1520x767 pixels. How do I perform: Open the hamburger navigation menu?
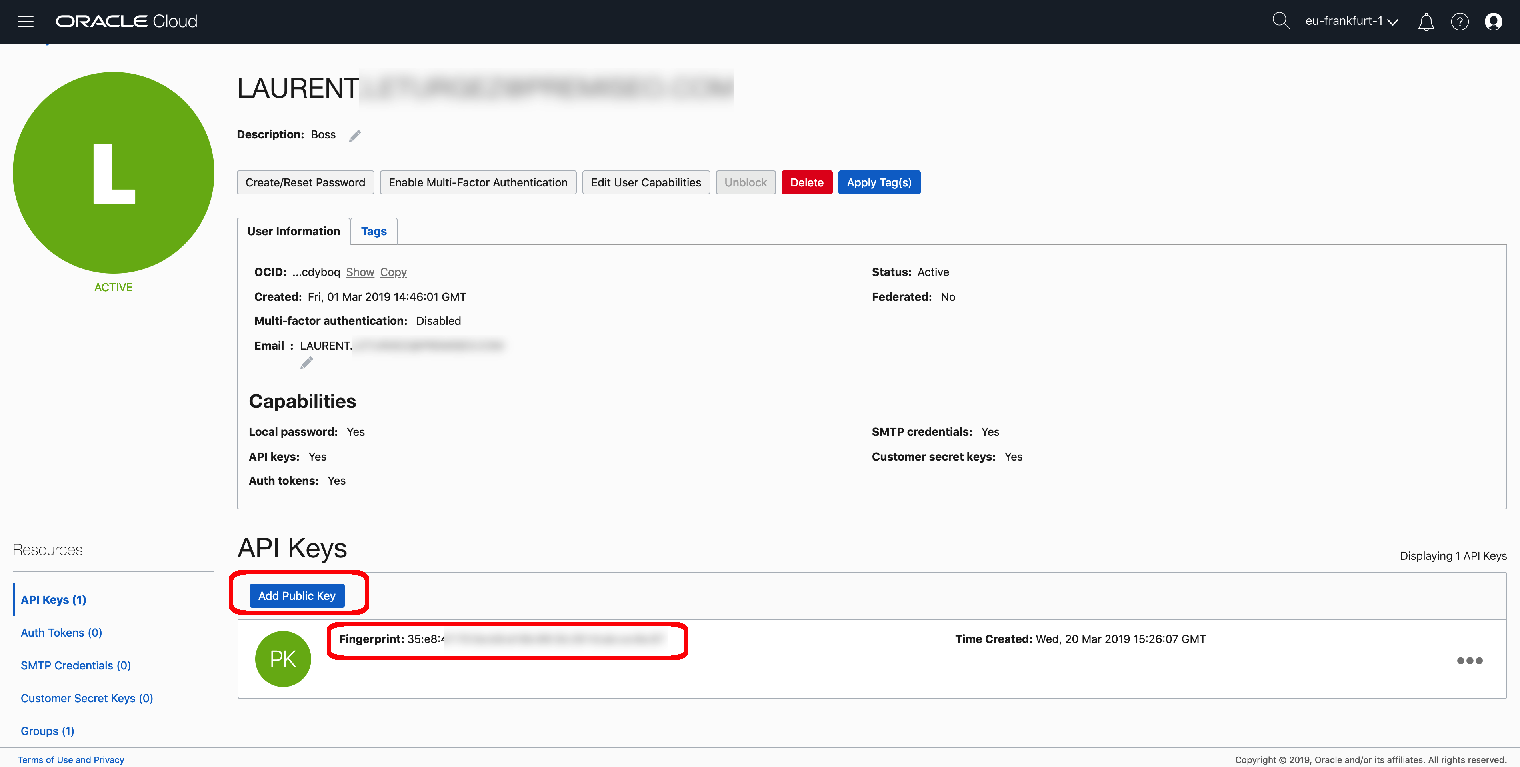[x=26, y=21]
